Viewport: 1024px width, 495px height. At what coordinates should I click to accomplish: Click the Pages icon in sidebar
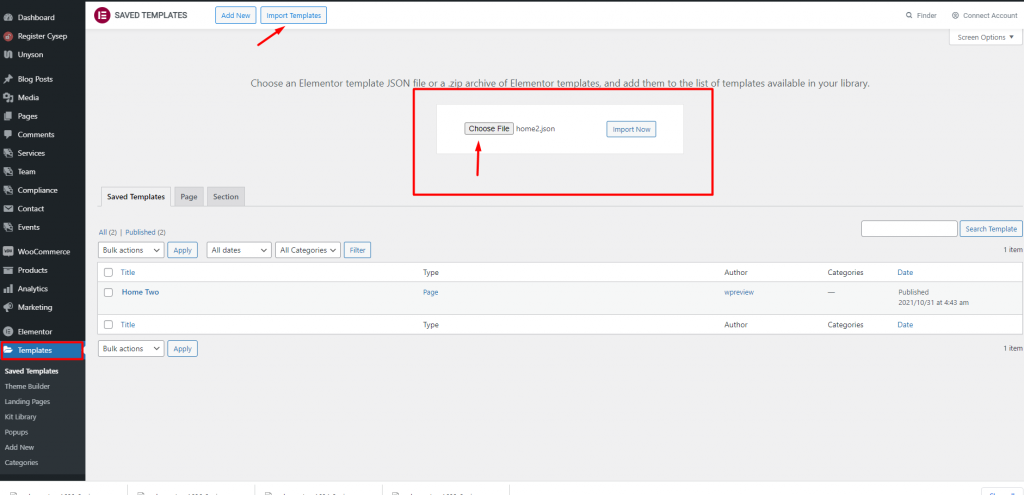click(x=8, y=116)
